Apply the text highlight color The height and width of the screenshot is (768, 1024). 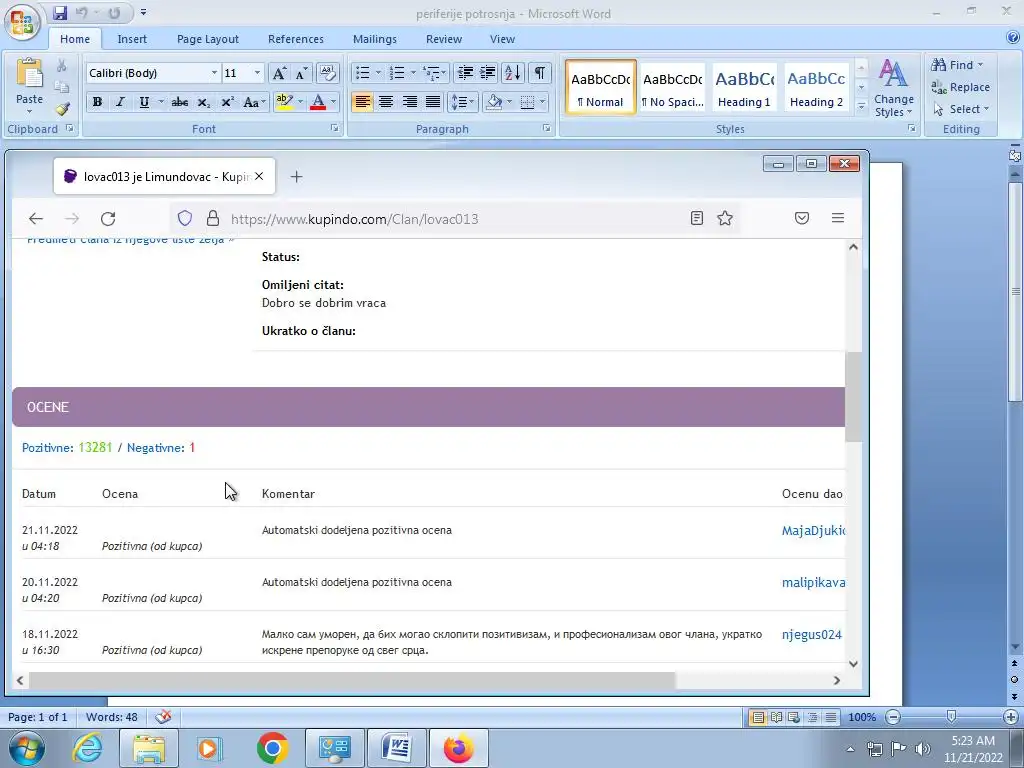tap(284, 102)
